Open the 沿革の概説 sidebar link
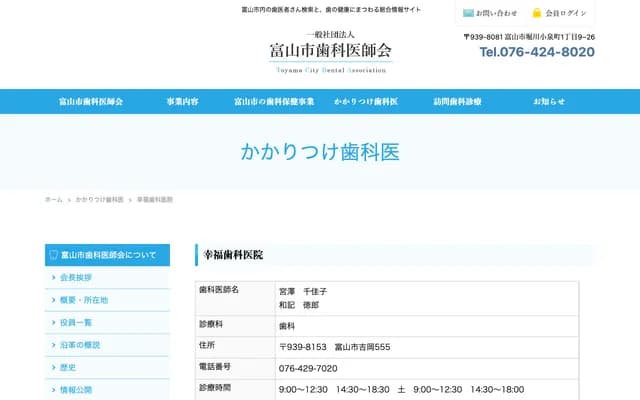 tap(80, 345)
